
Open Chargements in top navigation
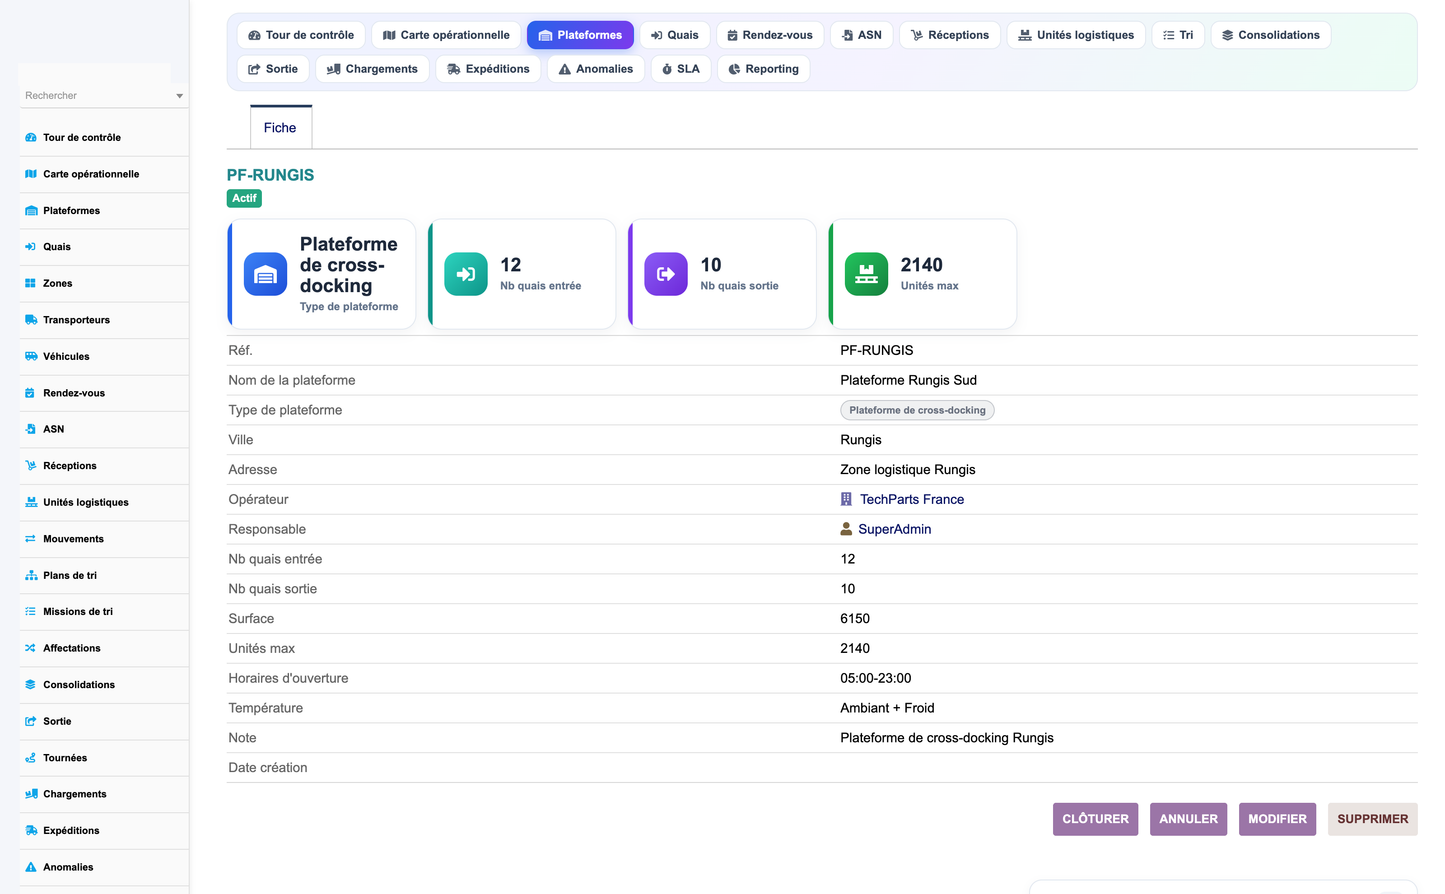pyautogui.click(x=372, y=69)
